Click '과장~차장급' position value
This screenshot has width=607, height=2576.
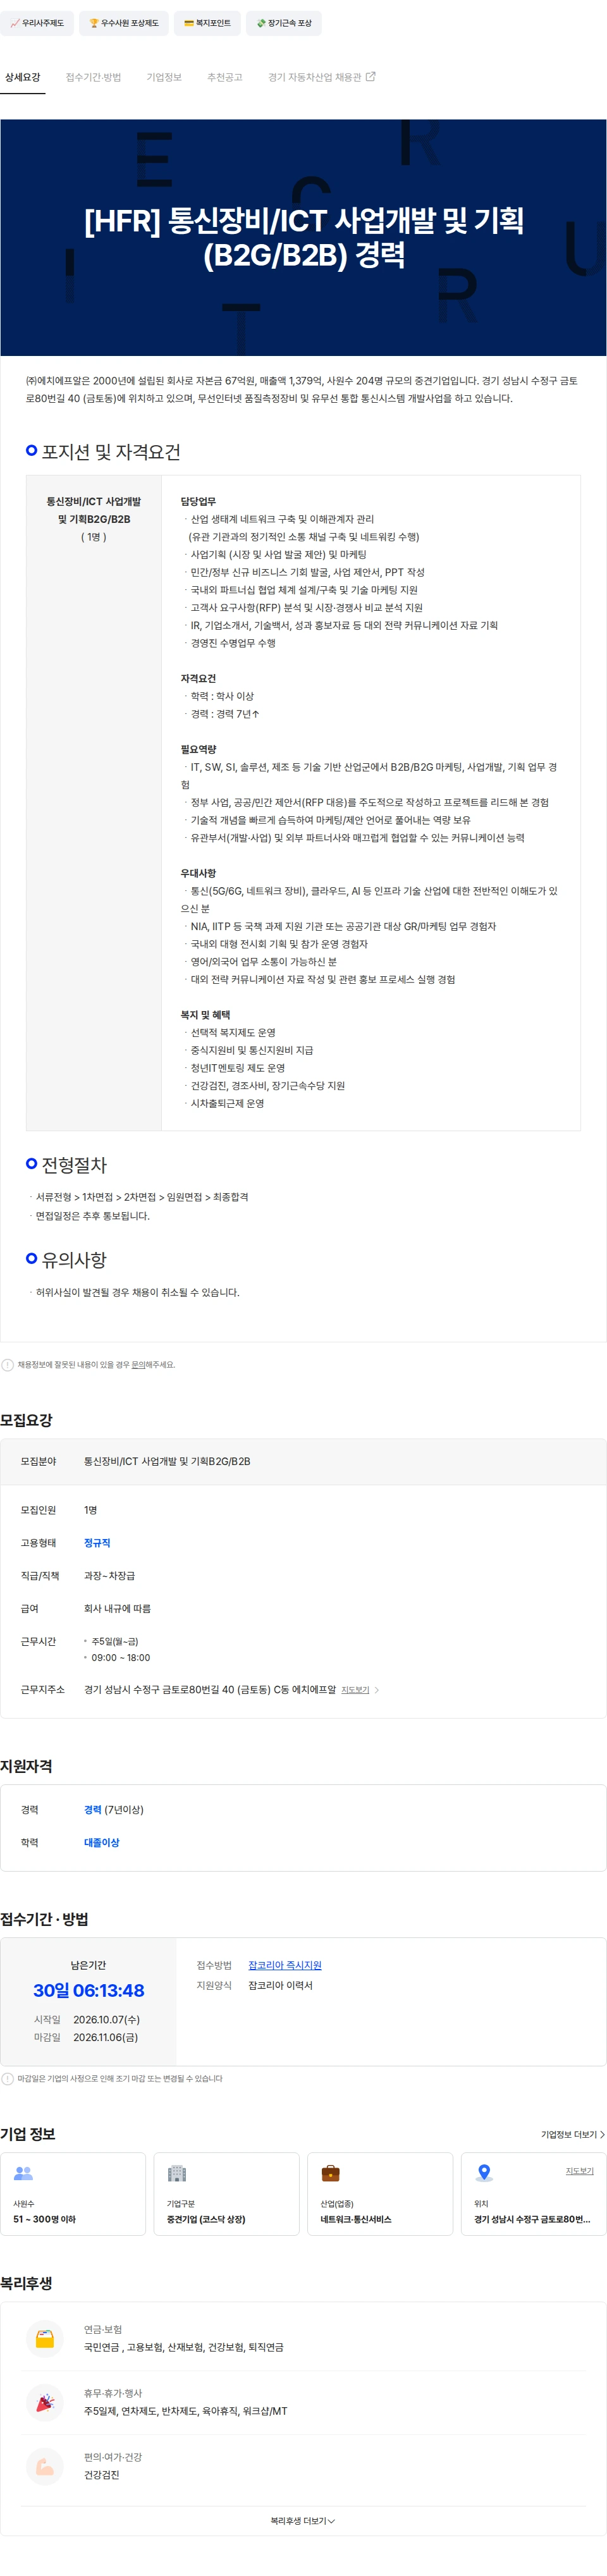(109, 1575)
